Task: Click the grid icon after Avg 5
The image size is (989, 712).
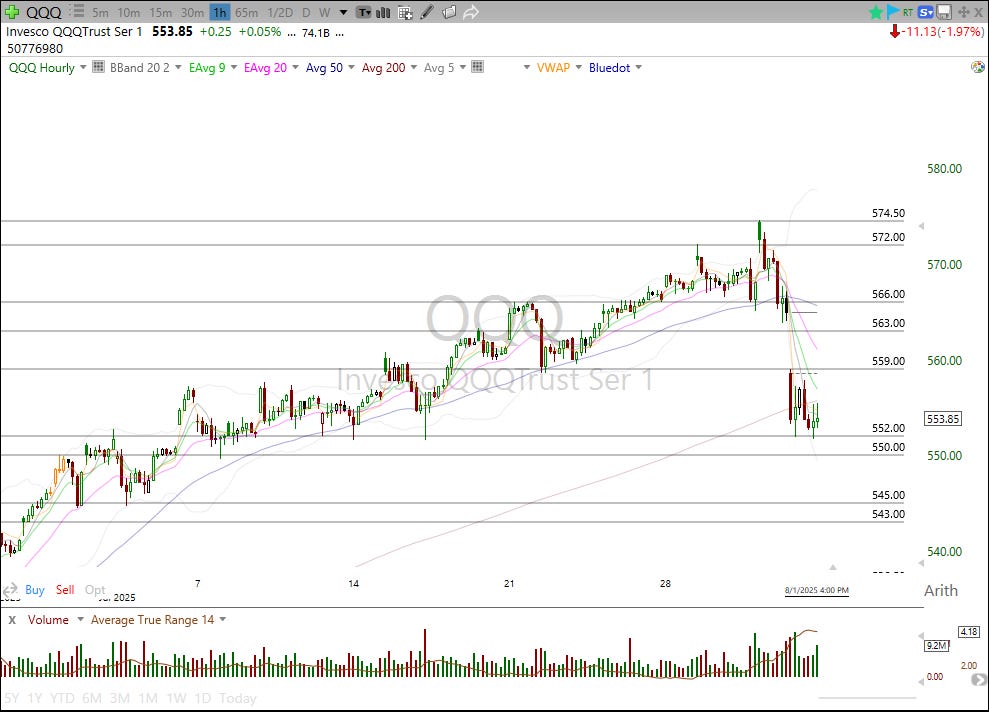Action: (477, 67)
